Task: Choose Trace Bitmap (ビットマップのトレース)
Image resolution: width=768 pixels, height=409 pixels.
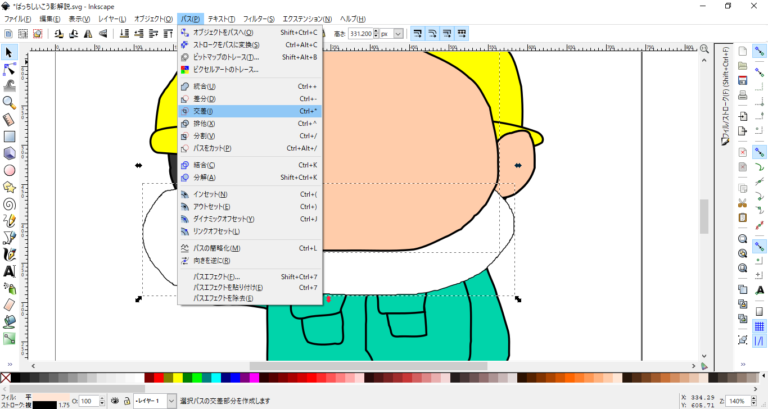Action: [250, 57]
